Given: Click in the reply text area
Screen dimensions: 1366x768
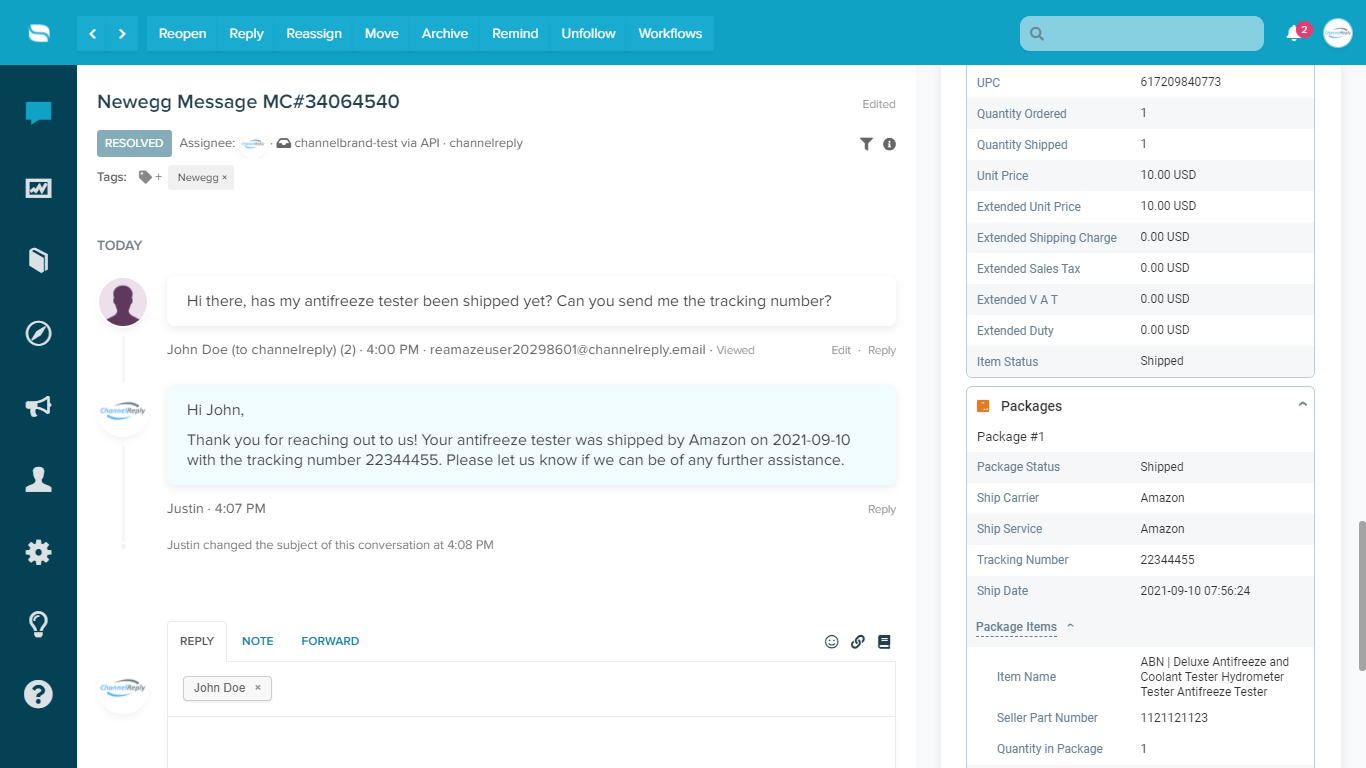Looking at the screenshot, I should coord(531,742).
